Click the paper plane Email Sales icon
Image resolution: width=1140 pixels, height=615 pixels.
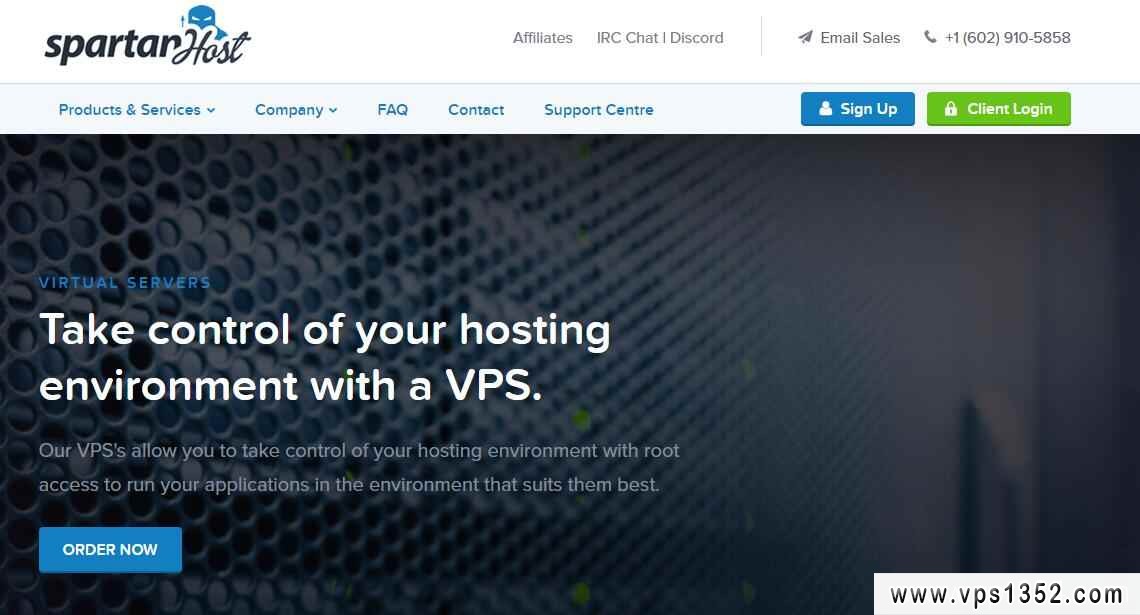[x=805, y=37]
